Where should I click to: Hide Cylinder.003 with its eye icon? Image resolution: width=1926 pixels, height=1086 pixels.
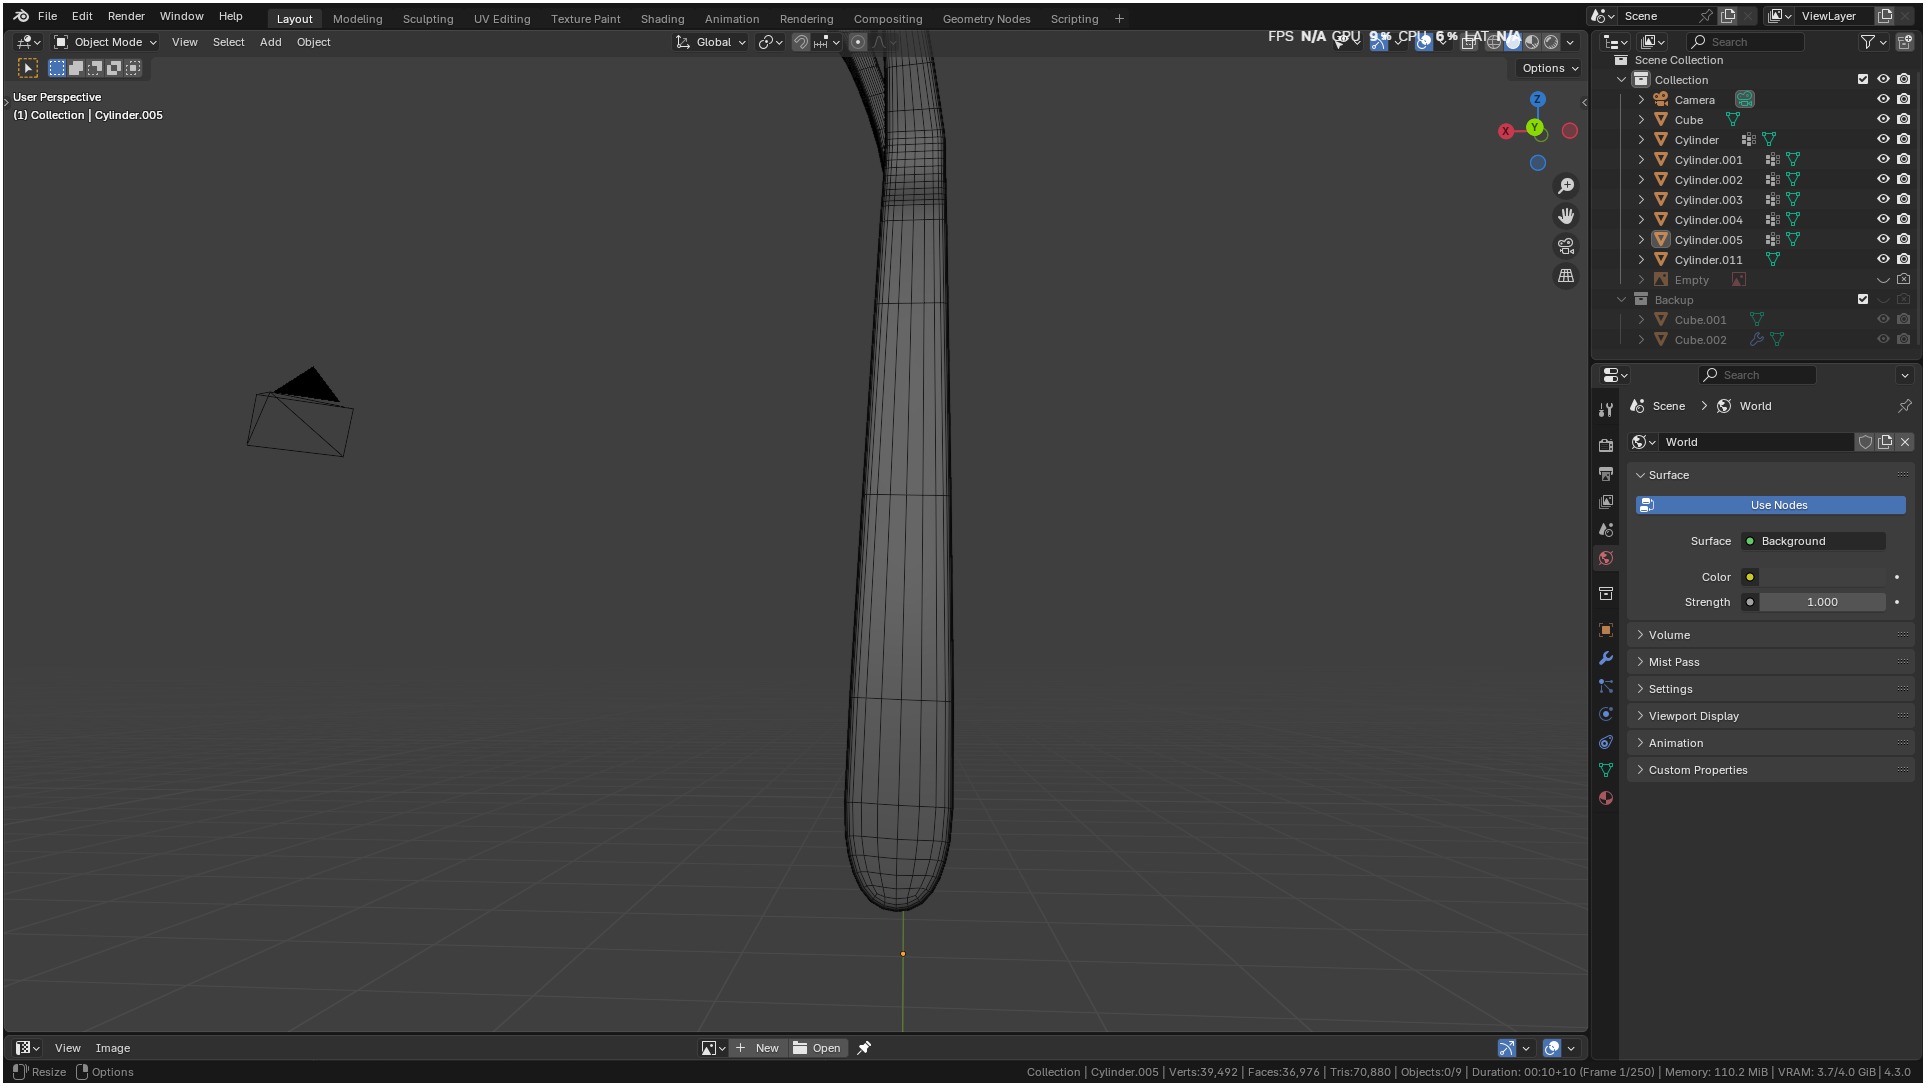(1883, 200)
